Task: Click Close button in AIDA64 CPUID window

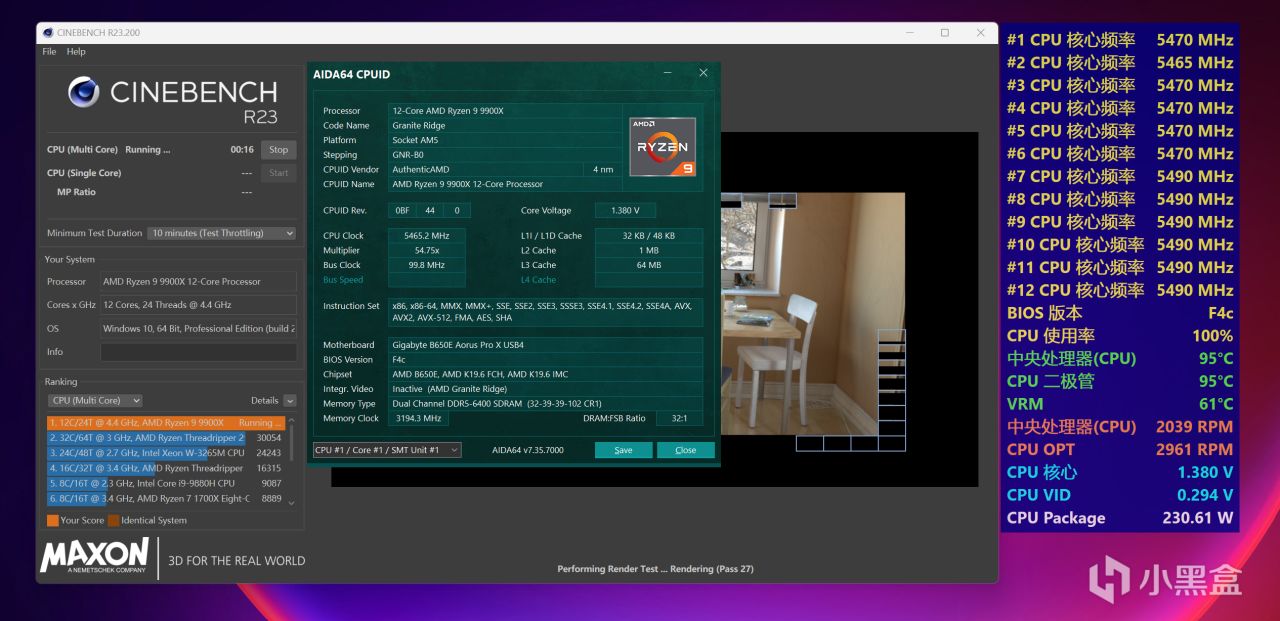Action: pos(685,450)
